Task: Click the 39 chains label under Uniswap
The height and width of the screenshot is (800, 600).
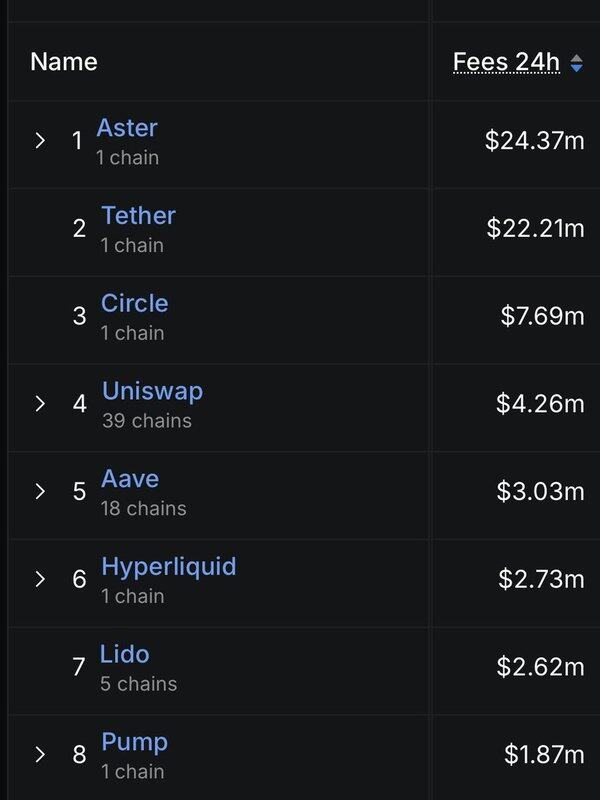Action: click(147, 421)
